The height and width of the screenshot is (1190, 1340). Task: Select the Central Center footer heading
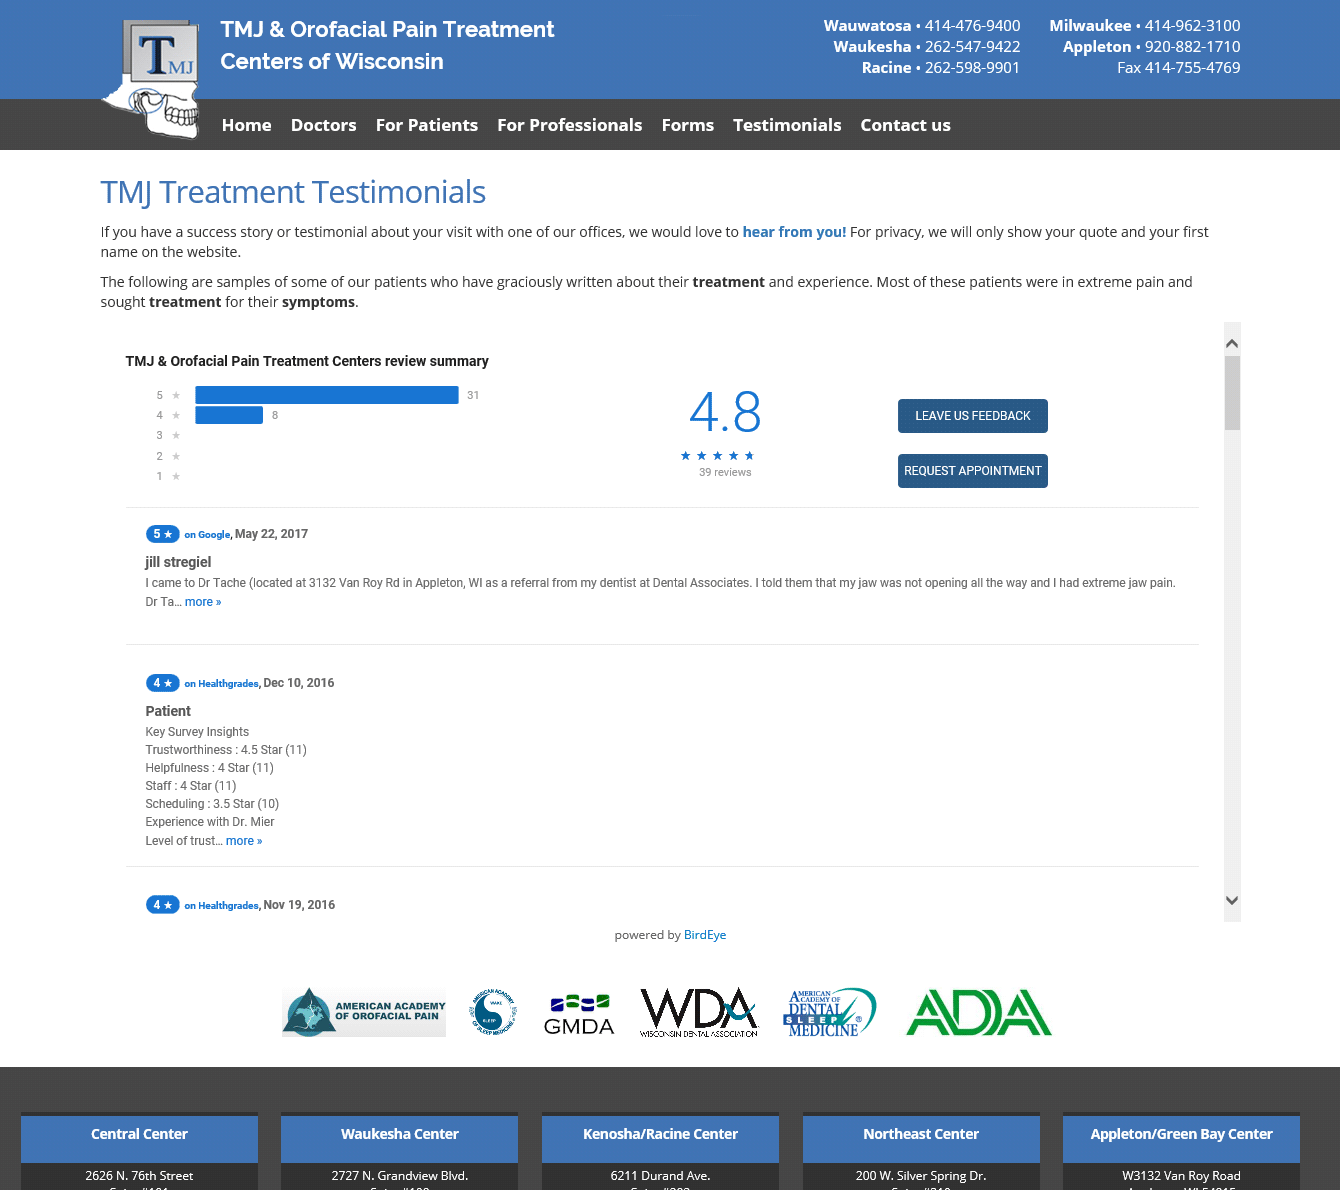139,1134
